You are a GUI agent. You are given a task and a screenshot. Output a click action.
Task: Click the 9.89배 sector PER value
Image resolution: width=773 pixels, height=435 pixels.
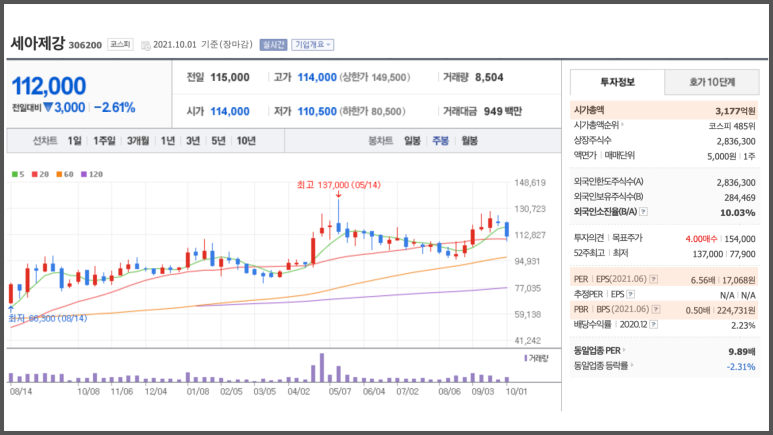click(x=742, y=352)
